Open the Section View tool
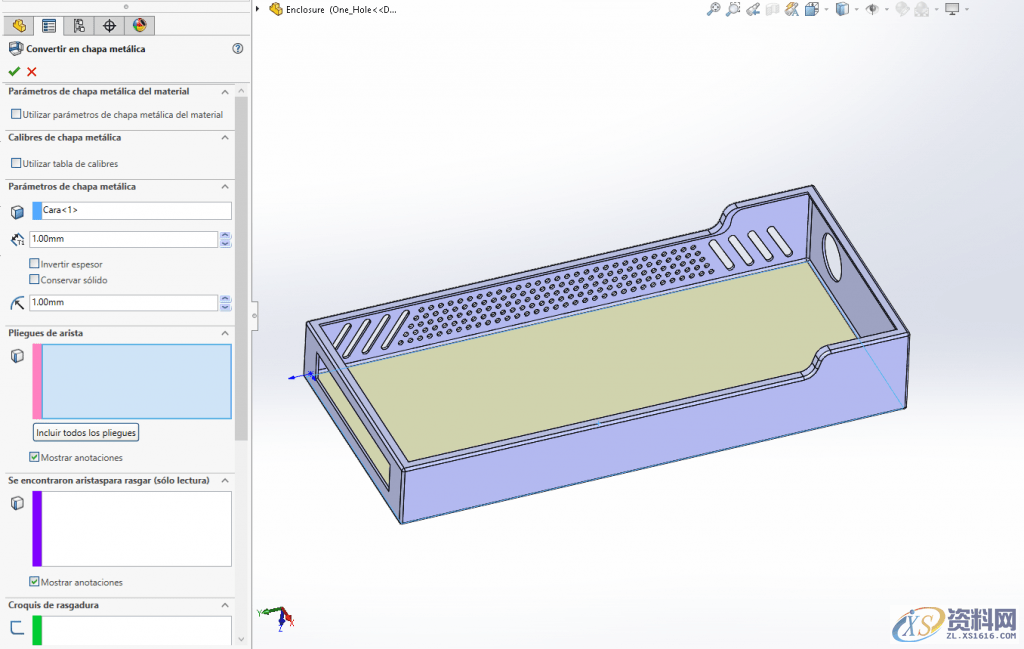Viewport: 1024px width, 649px height. coord(771,9)
